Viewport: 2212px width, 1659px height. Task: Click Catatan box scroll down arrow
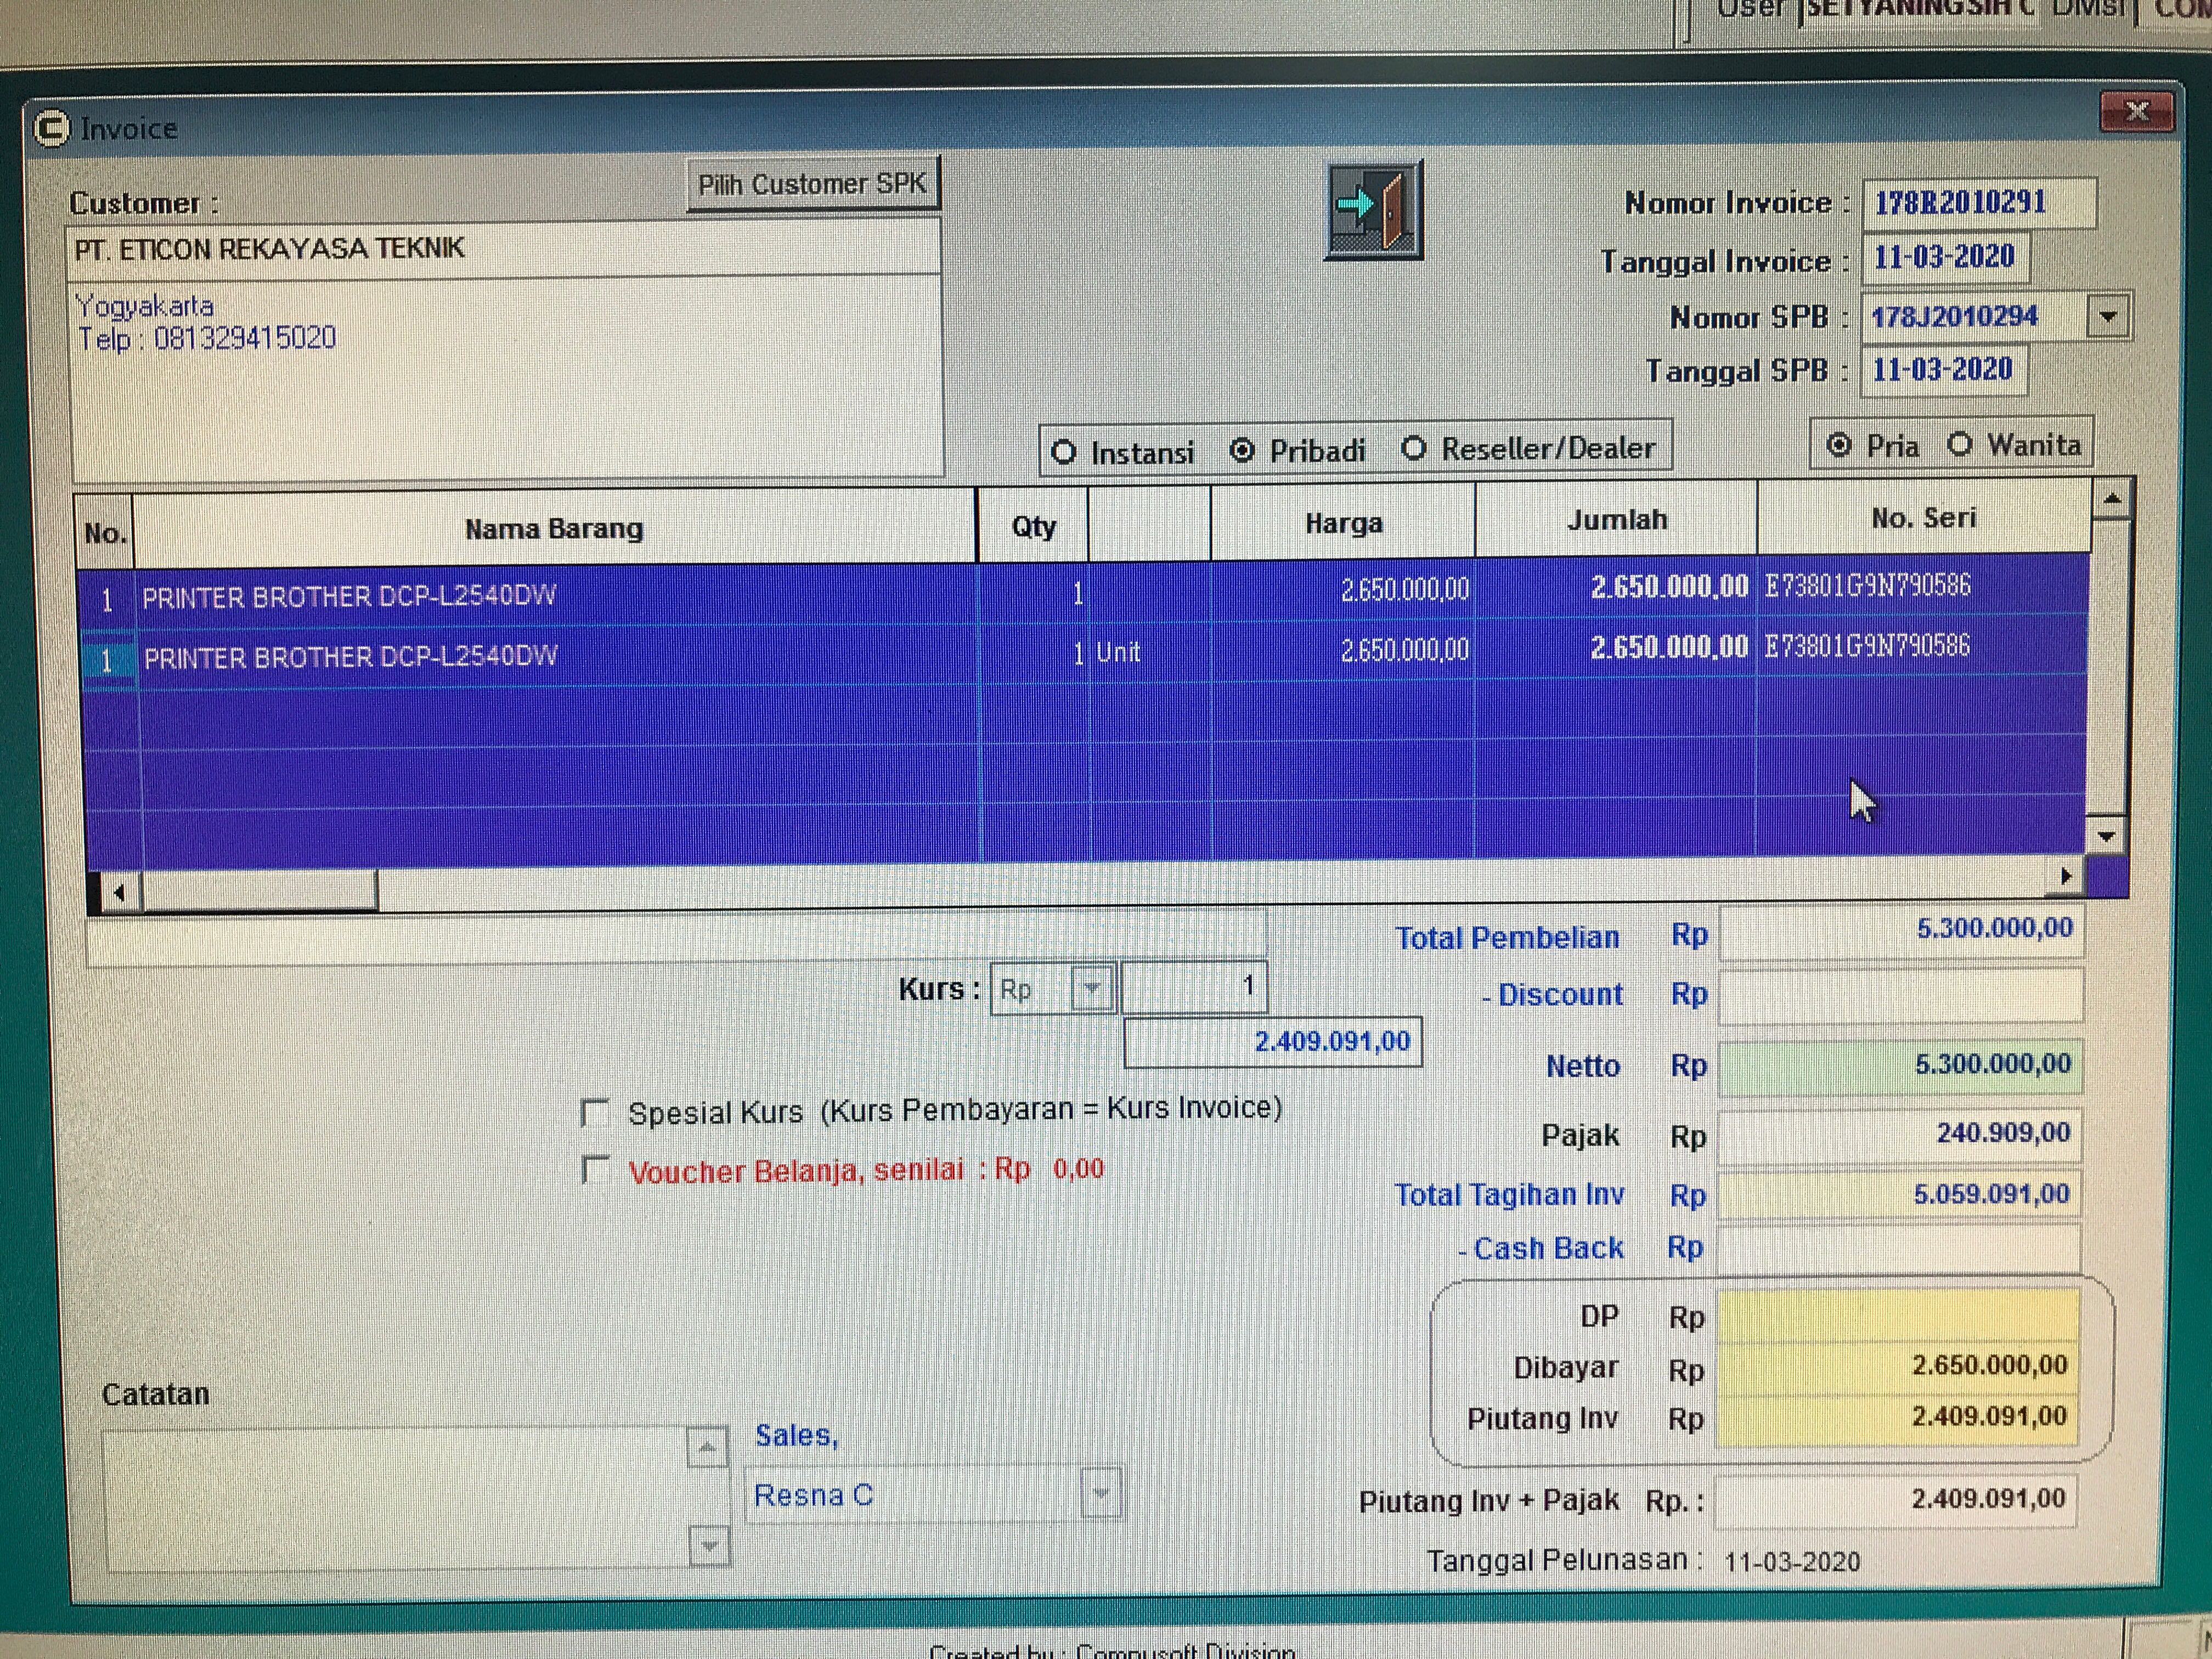tap(709, 1545)
